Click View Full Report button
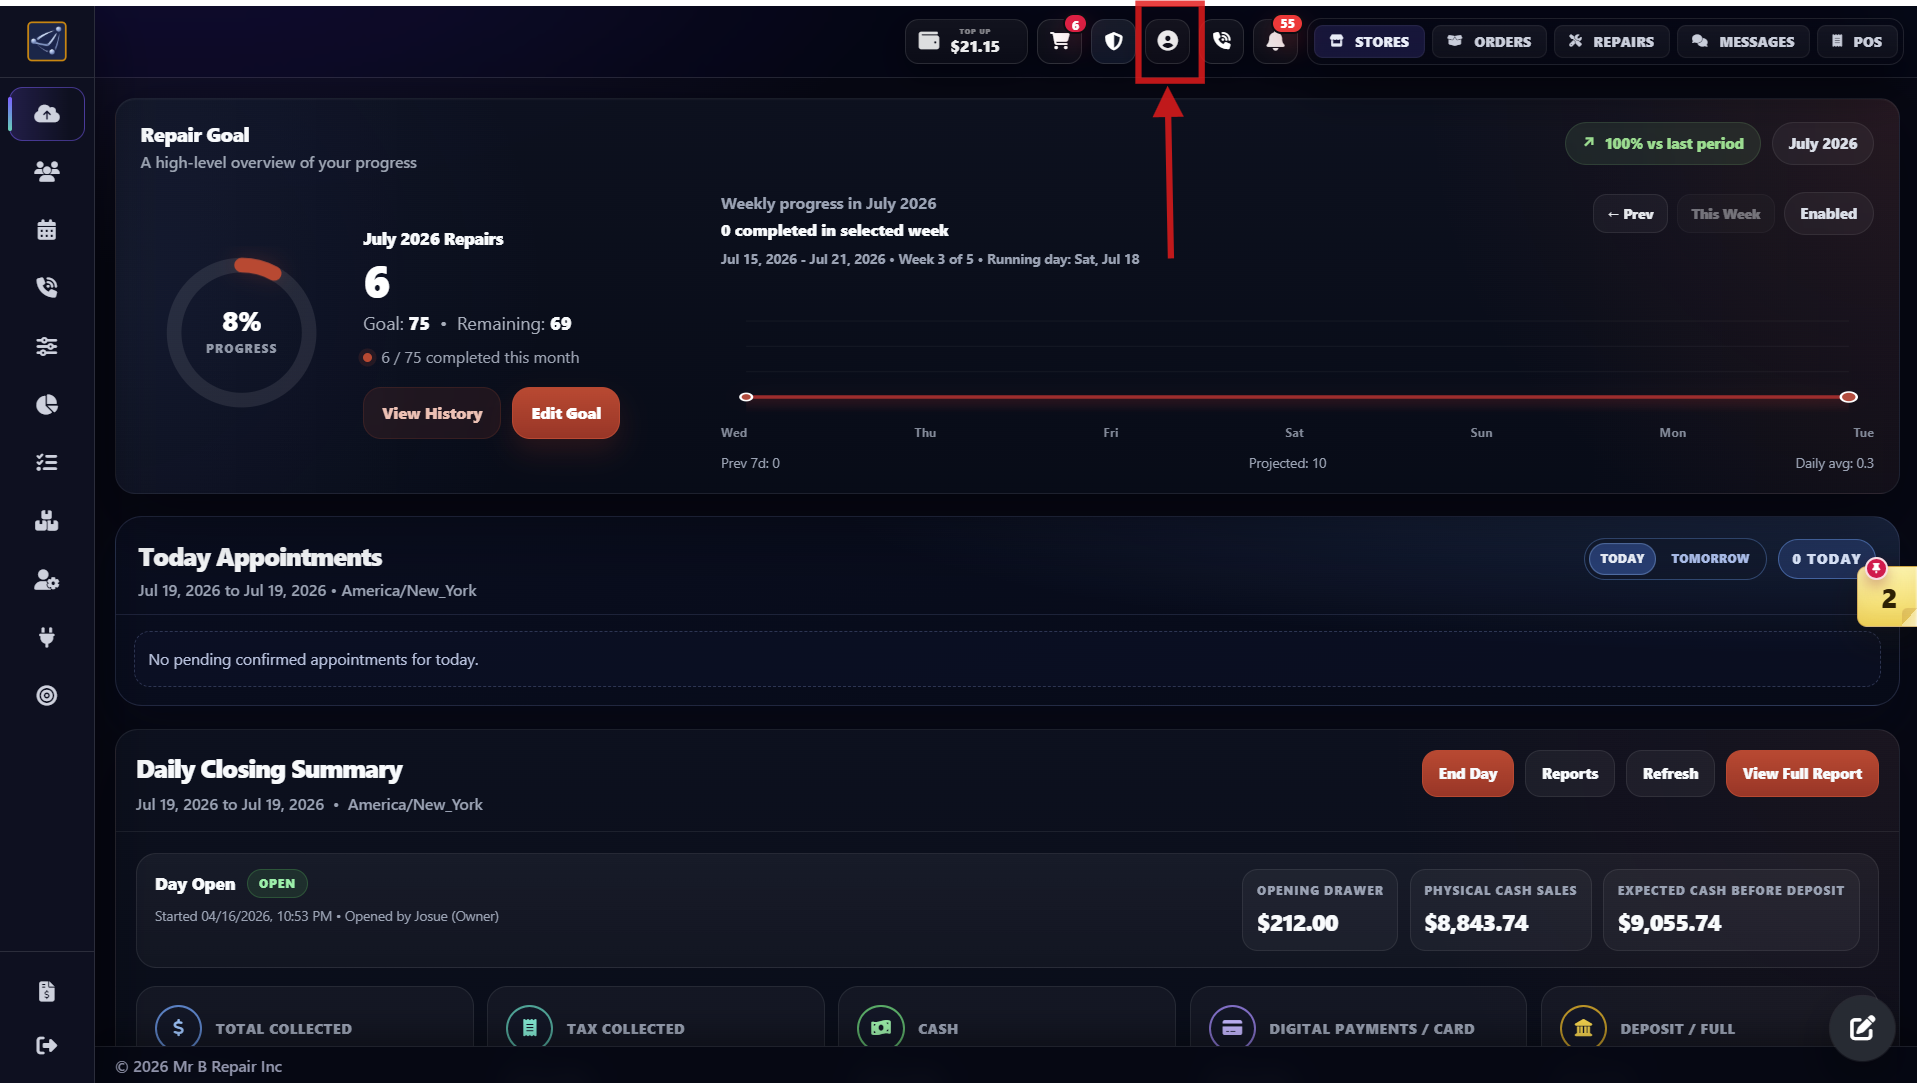This screenshot has width=1917, height=1083. point(1802,774)
